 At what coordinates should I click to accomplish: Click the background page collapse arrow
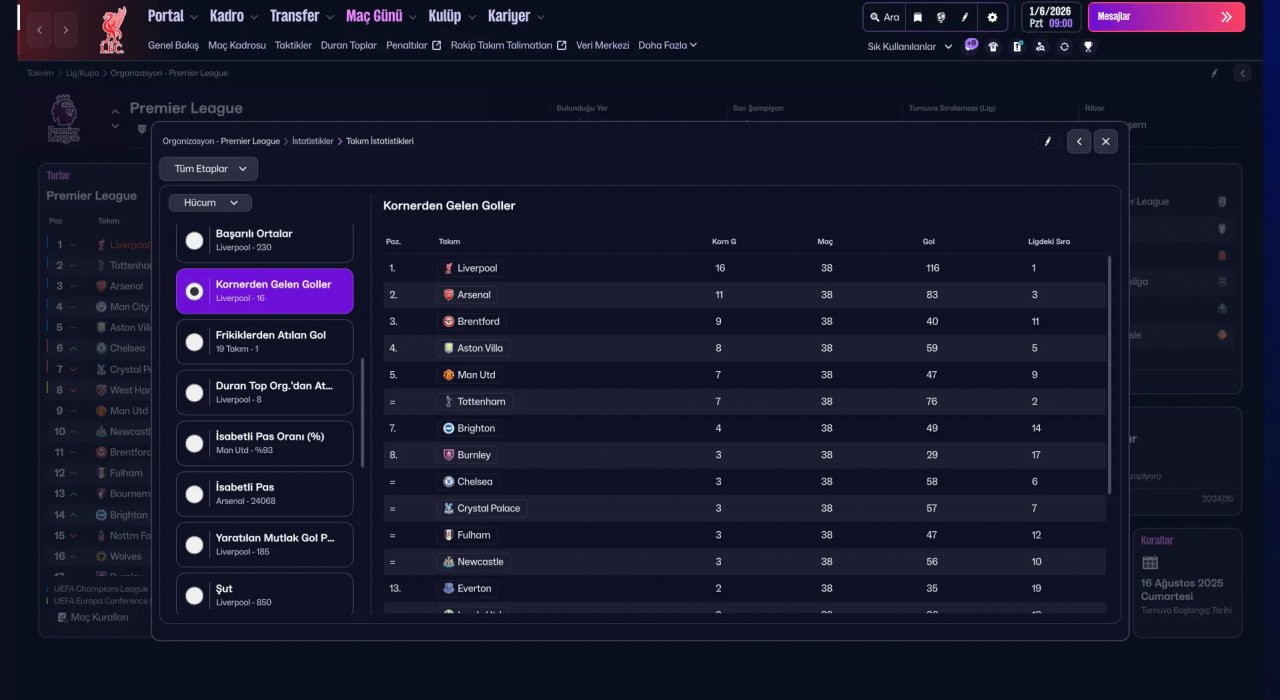pos(1242,73)
